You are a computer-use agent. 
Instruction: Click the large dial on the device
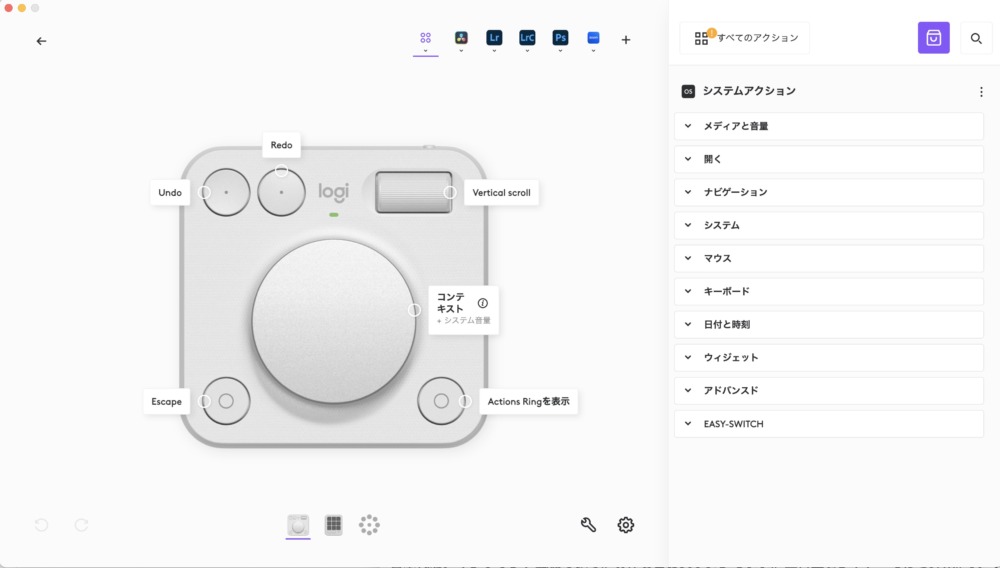(x=333, y=320)
